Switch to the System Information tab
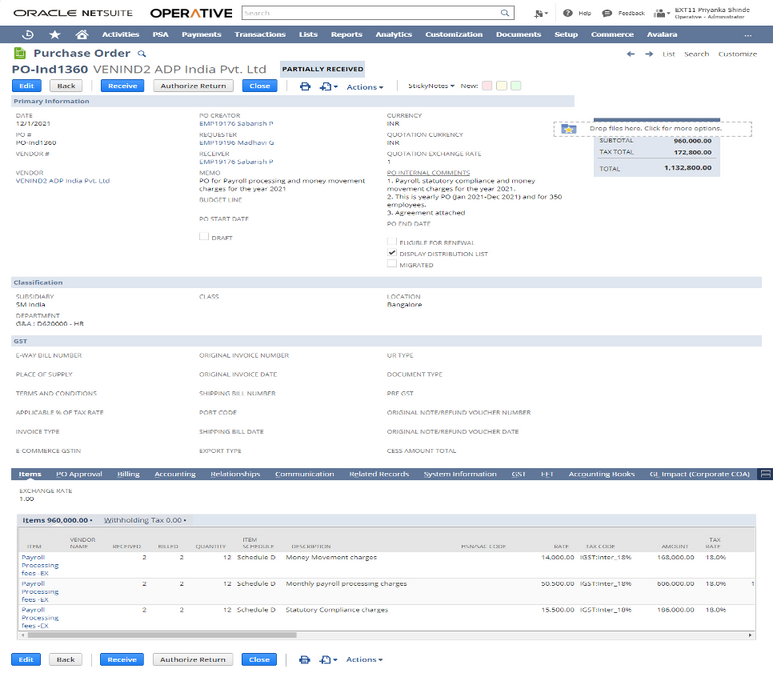773x677 pixels. pos(460,474)
